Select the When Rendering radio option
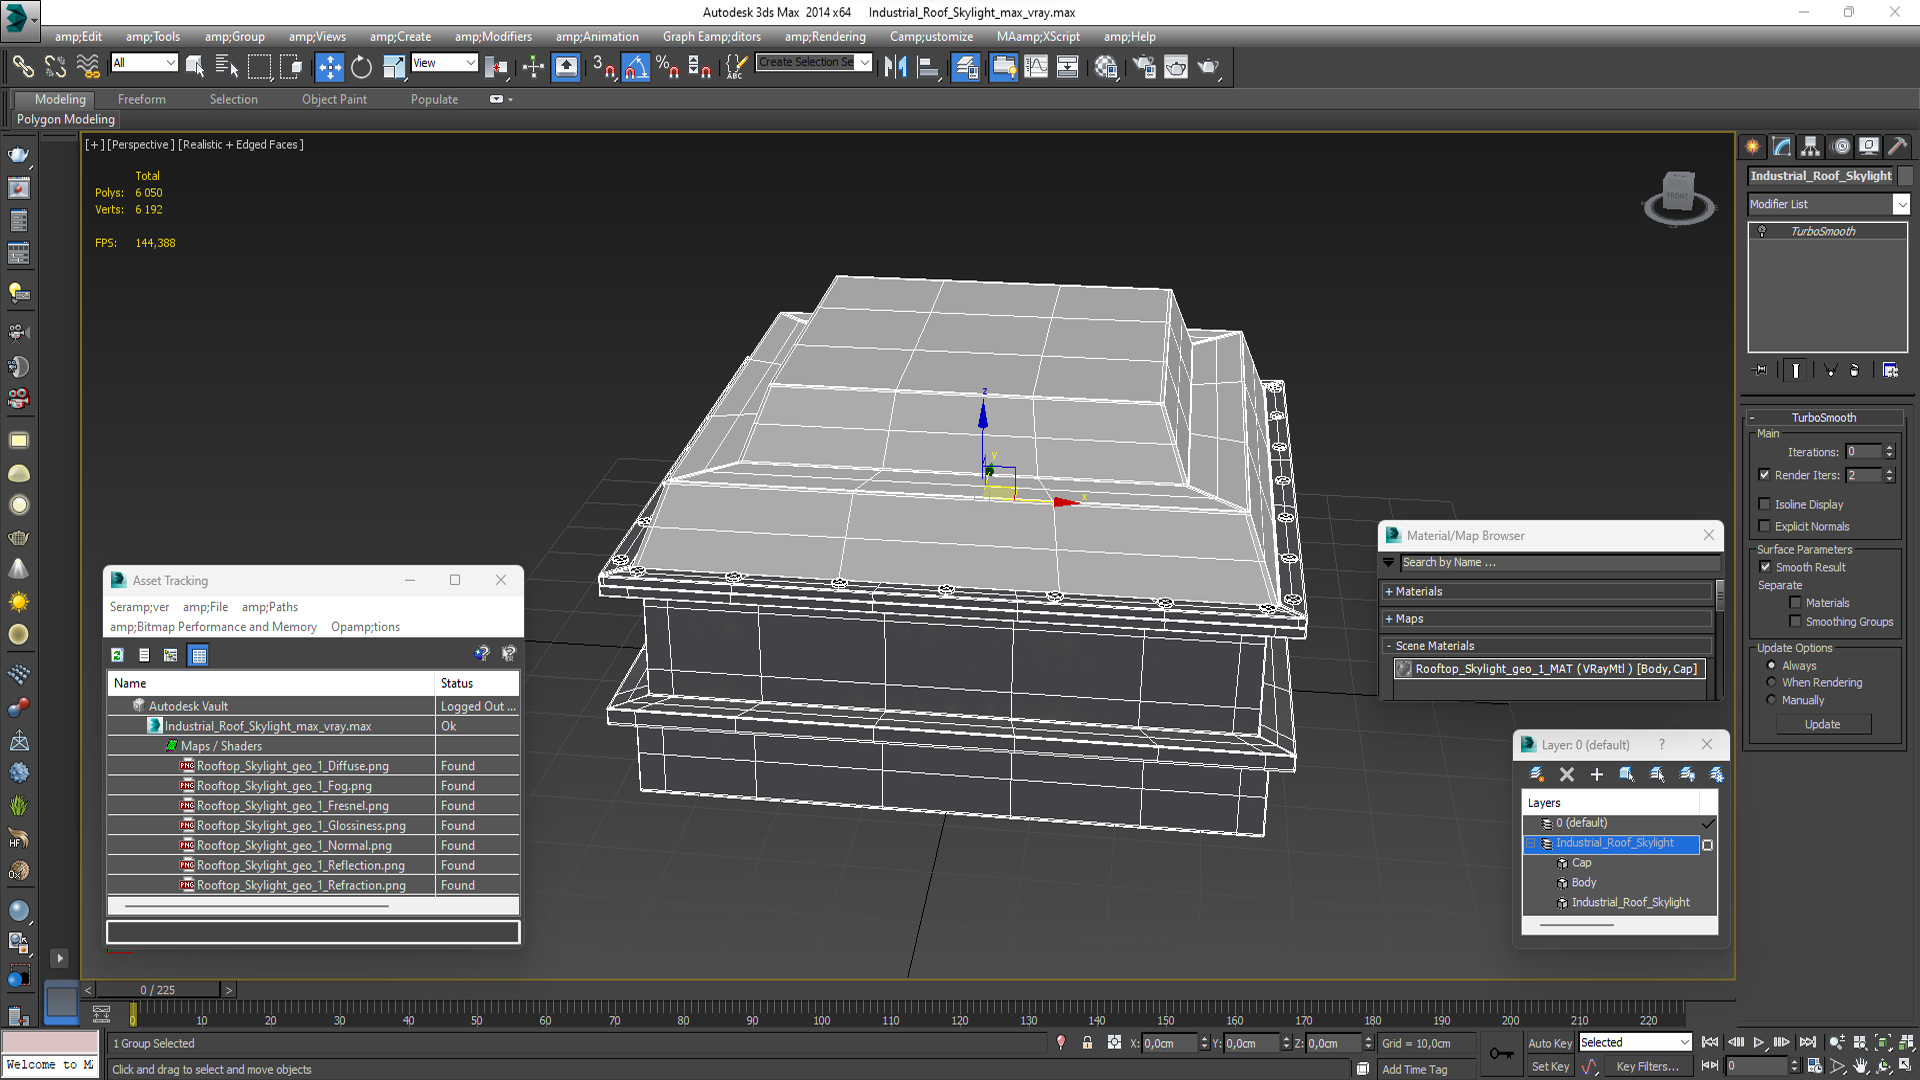This screenshot has width=1920, height=1080. pyautogui.click(x=1771, y=682)
